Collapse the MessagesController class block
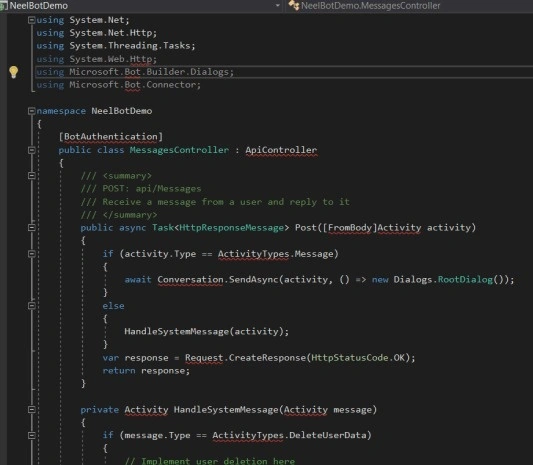 click(32, 150)
